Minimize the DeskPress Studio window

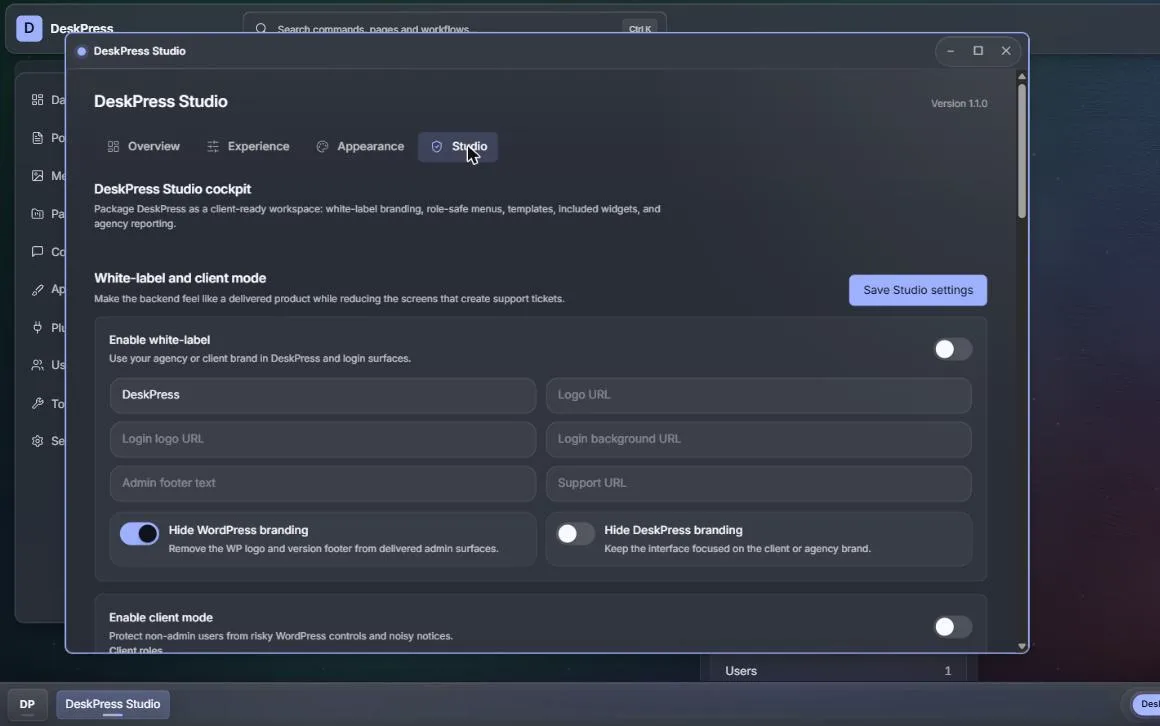(x=951, y=51)
